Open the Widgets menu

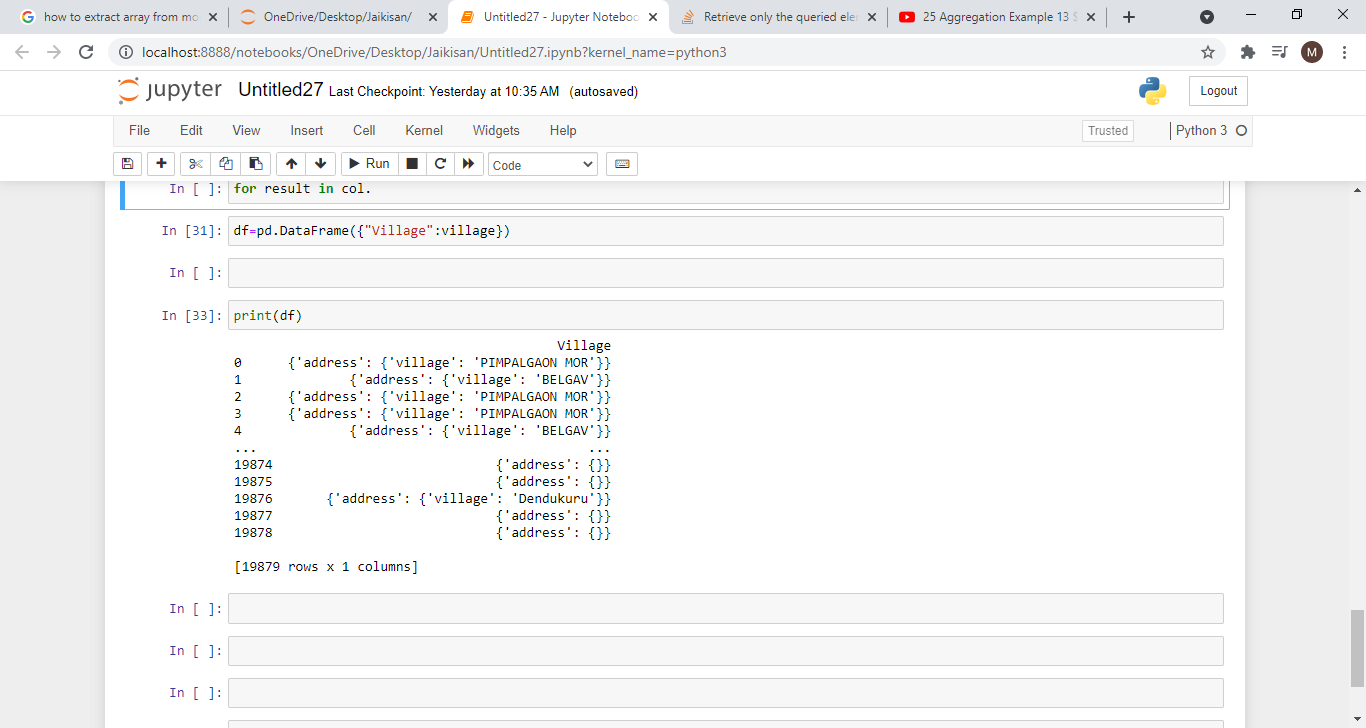click(496, 131)
